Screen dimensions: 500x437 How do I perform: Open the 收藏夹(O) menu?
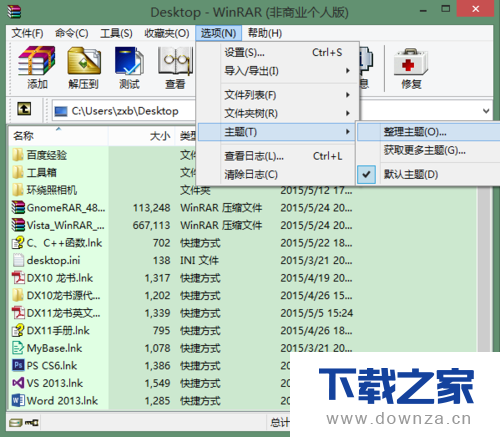tap(167, 33)
